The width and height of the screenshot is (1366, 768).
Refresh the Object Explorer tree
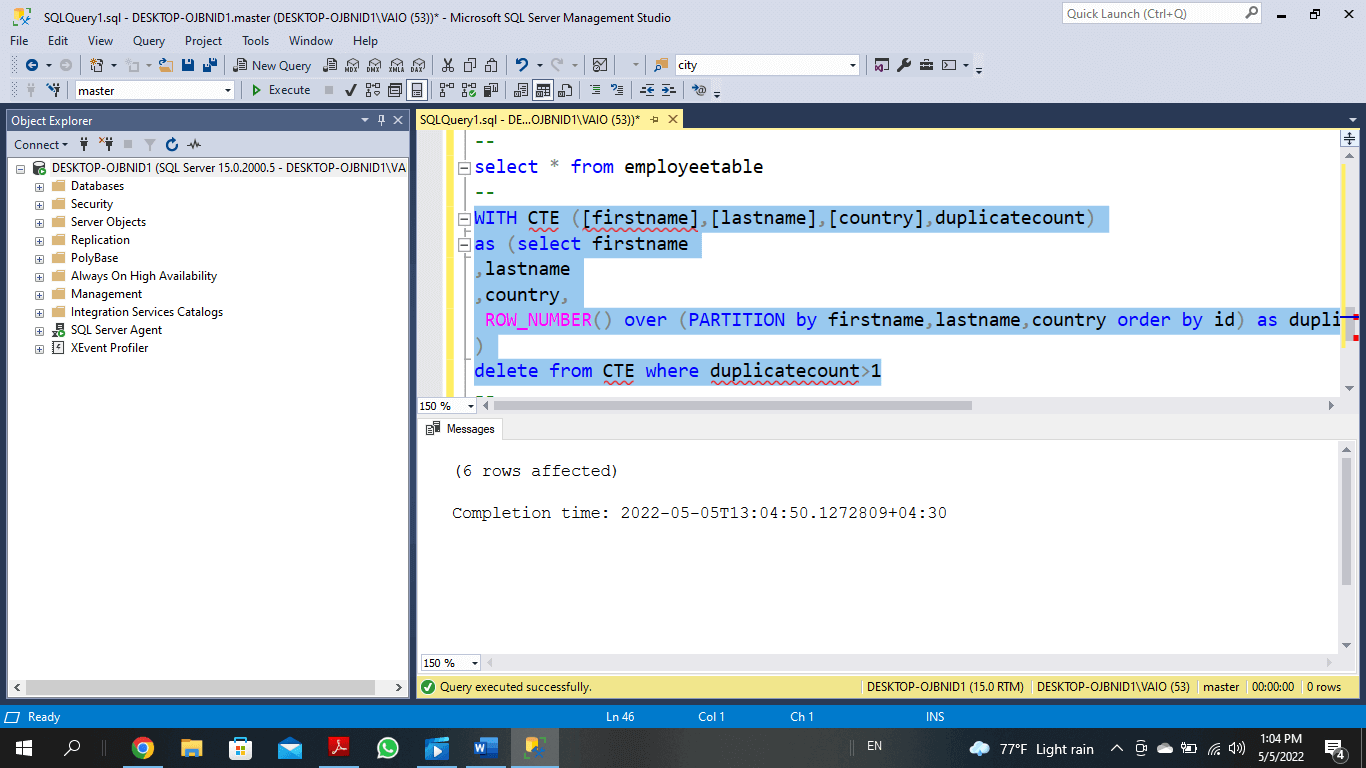click(172, 145)
